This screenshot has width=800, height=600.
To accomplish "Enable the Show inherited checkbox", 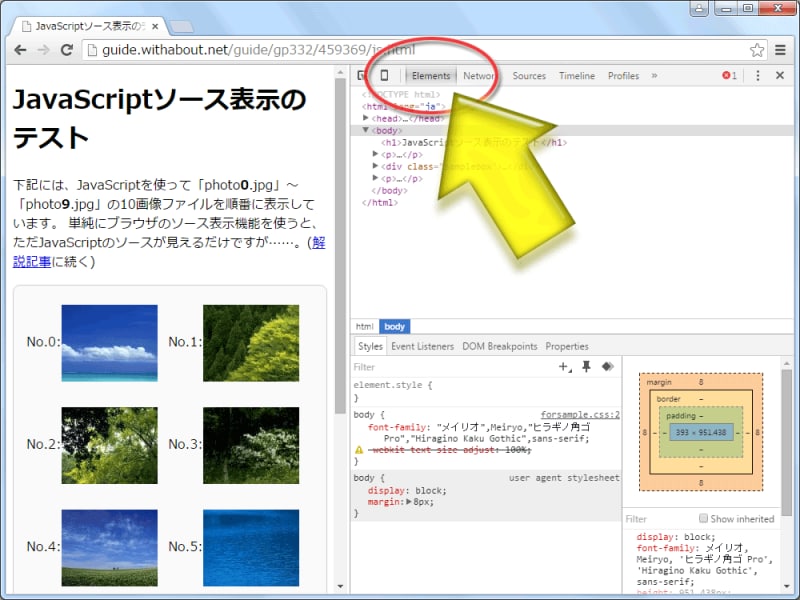I will pos(702,519).
